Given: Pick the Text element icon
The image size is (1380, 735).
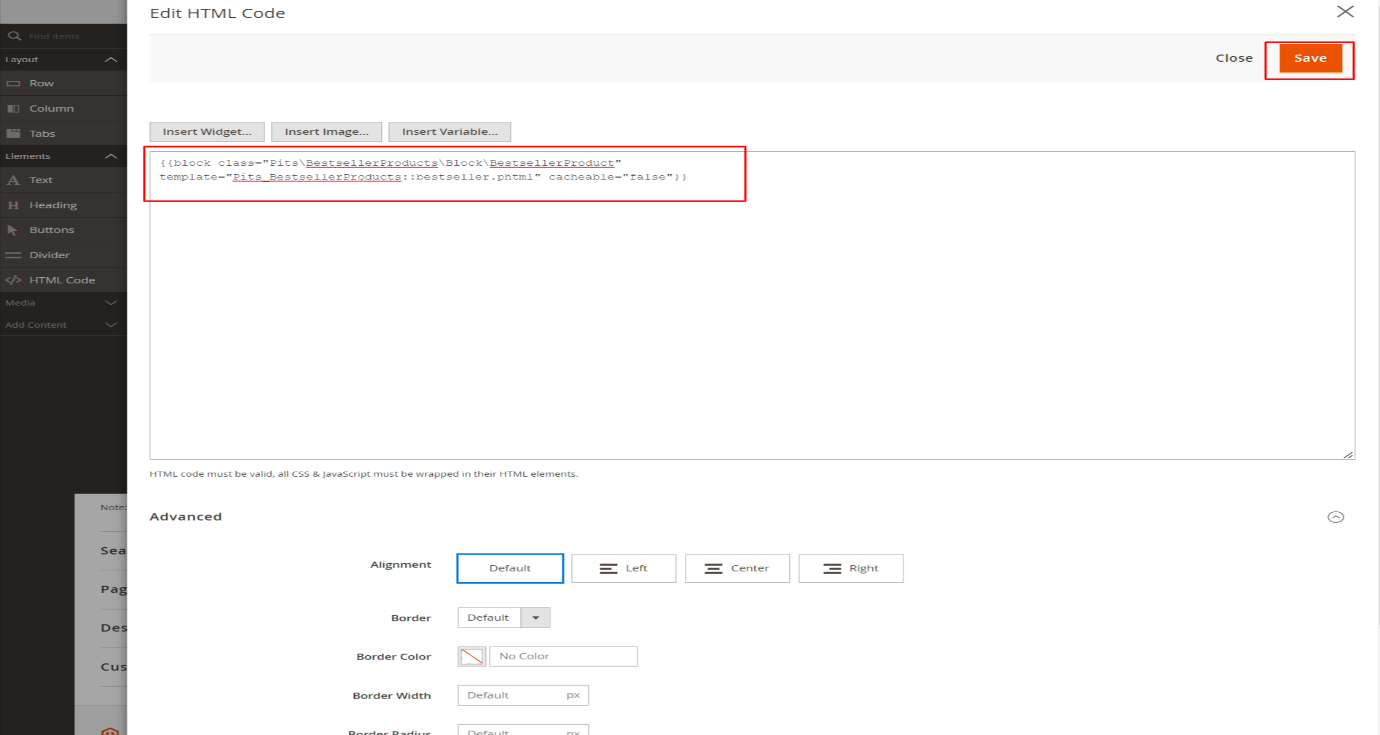Looking at the screenshot, I should (x=14, y=180).
